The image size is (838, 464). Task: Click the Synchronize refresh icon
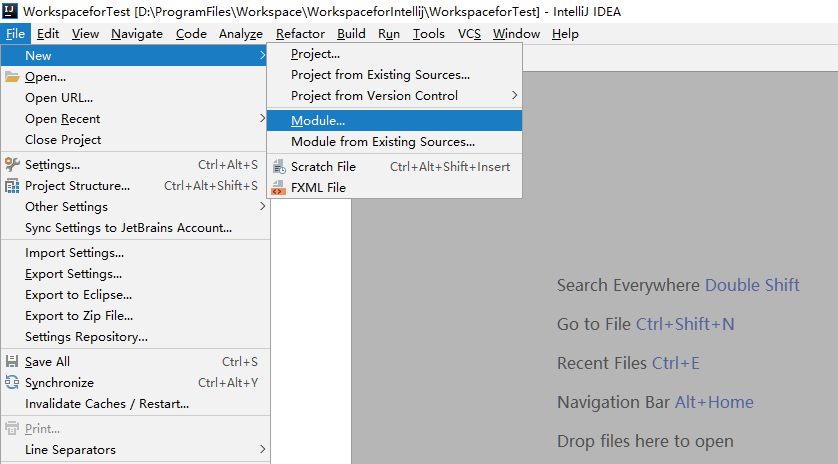pyautogui.click(x=12, y=383)
